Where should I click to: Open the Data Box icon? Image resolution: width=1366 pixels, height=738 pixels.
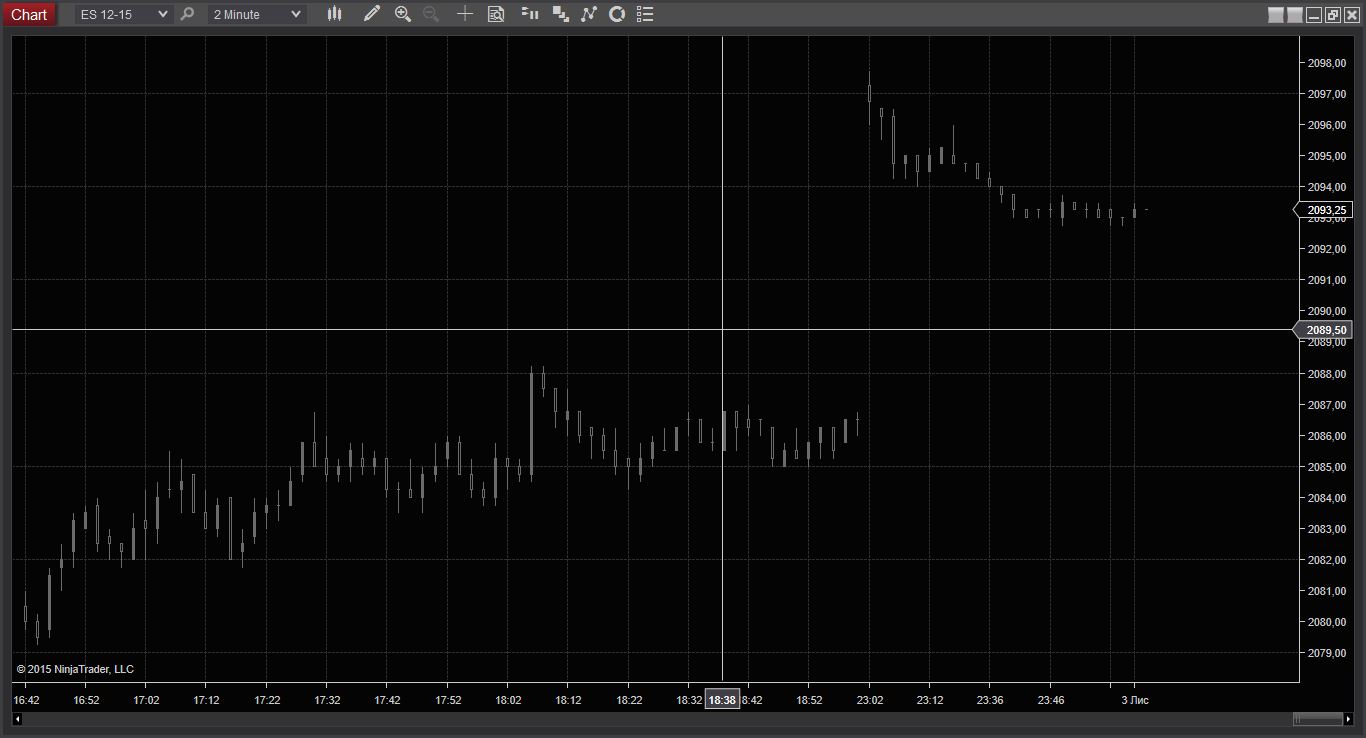[x=496, y=14]
